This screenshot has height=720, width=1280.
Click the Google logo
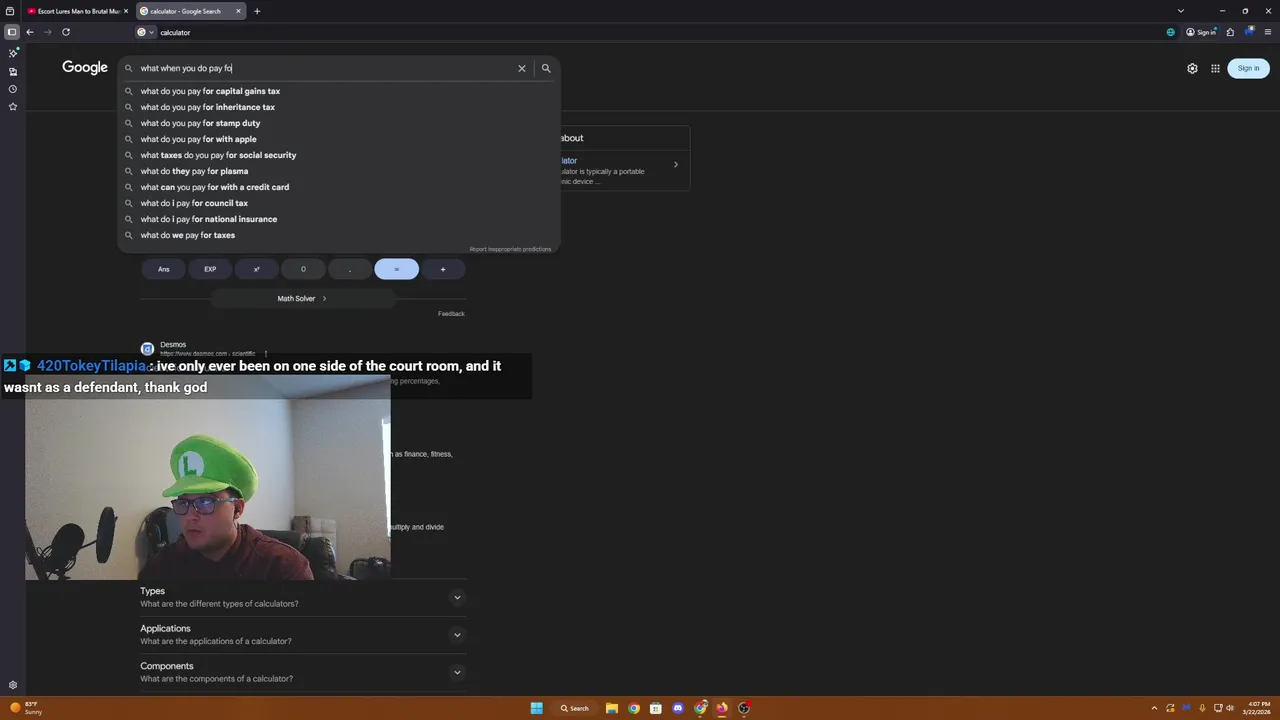85,67
